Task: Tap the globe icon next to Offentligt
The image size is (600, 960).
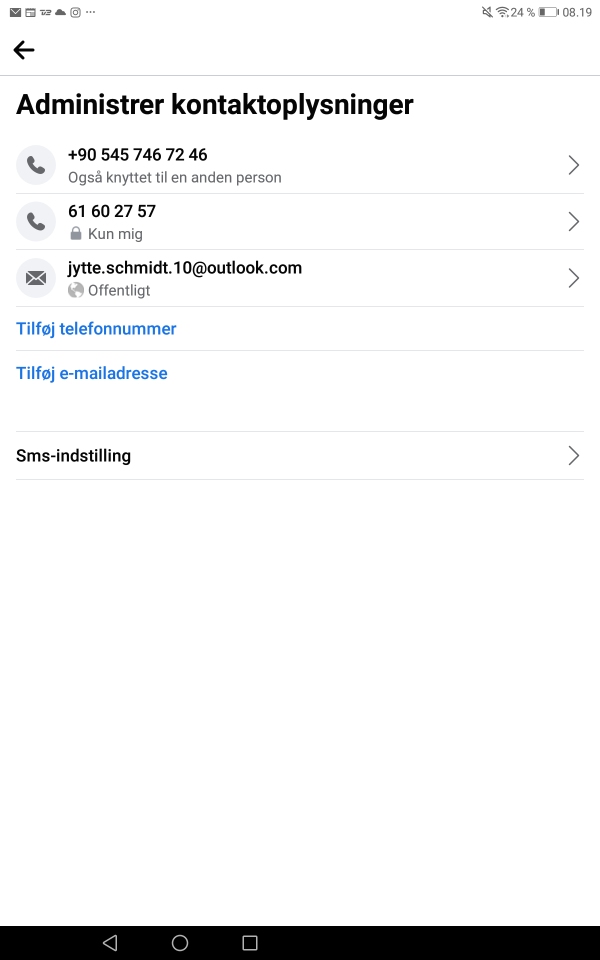Action: coord(76,290)
